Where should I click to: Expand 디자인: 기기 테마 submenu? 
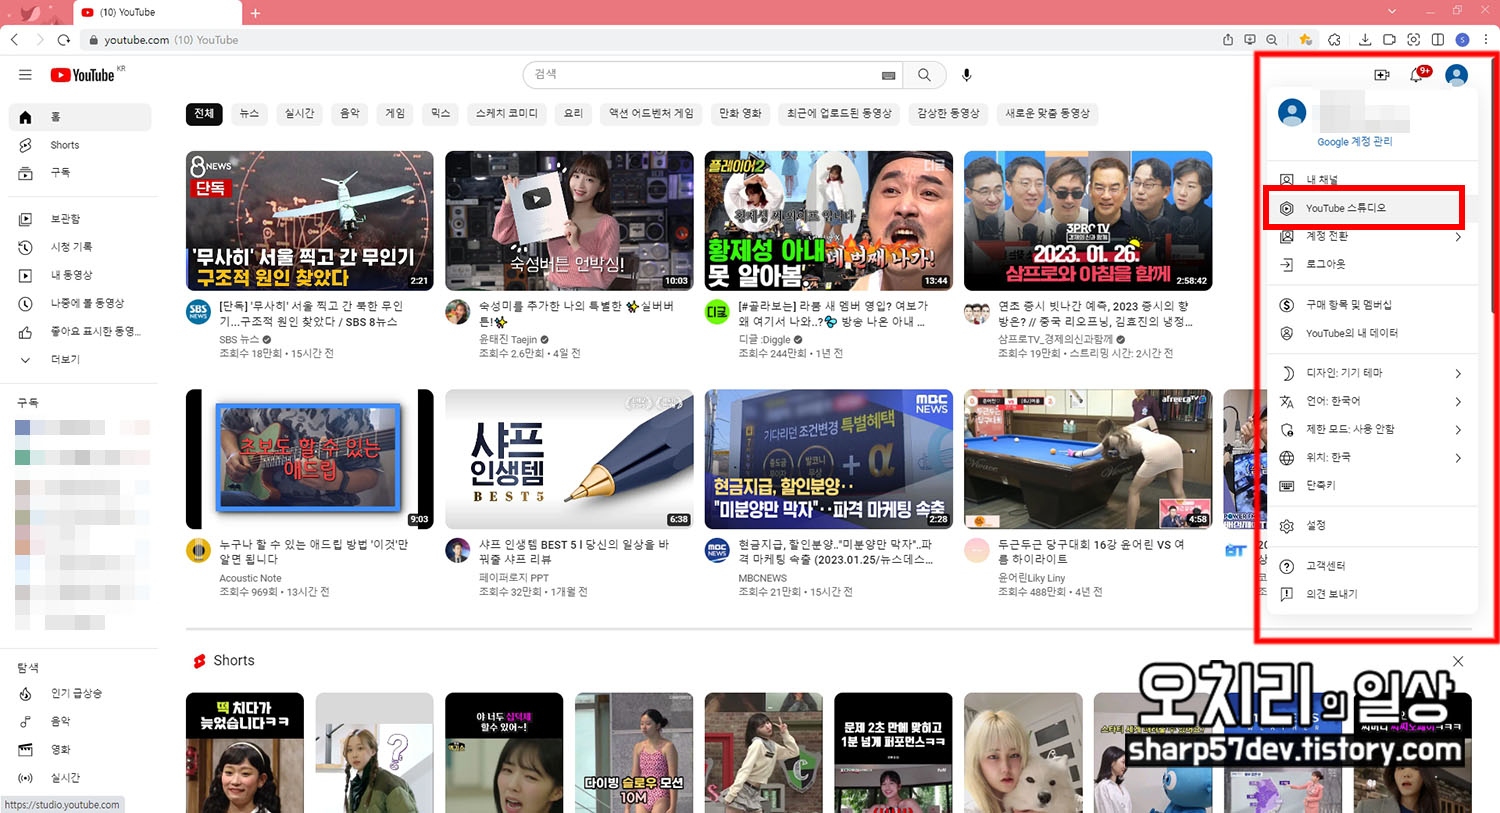pyautogui.click(x=1372, y=373)
